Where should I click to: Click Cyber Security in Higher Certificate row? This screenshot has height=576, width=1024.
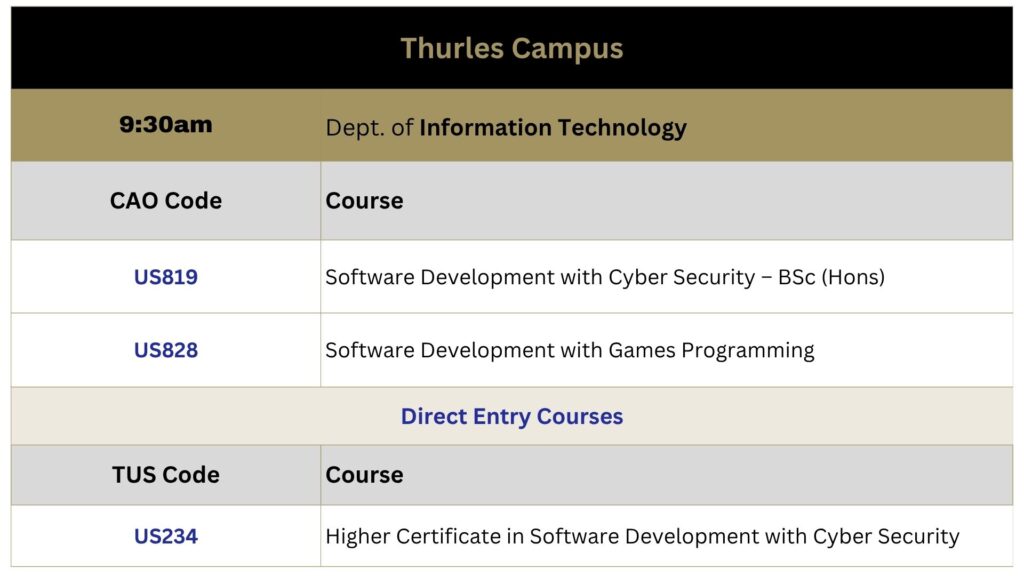coord(886,536)
